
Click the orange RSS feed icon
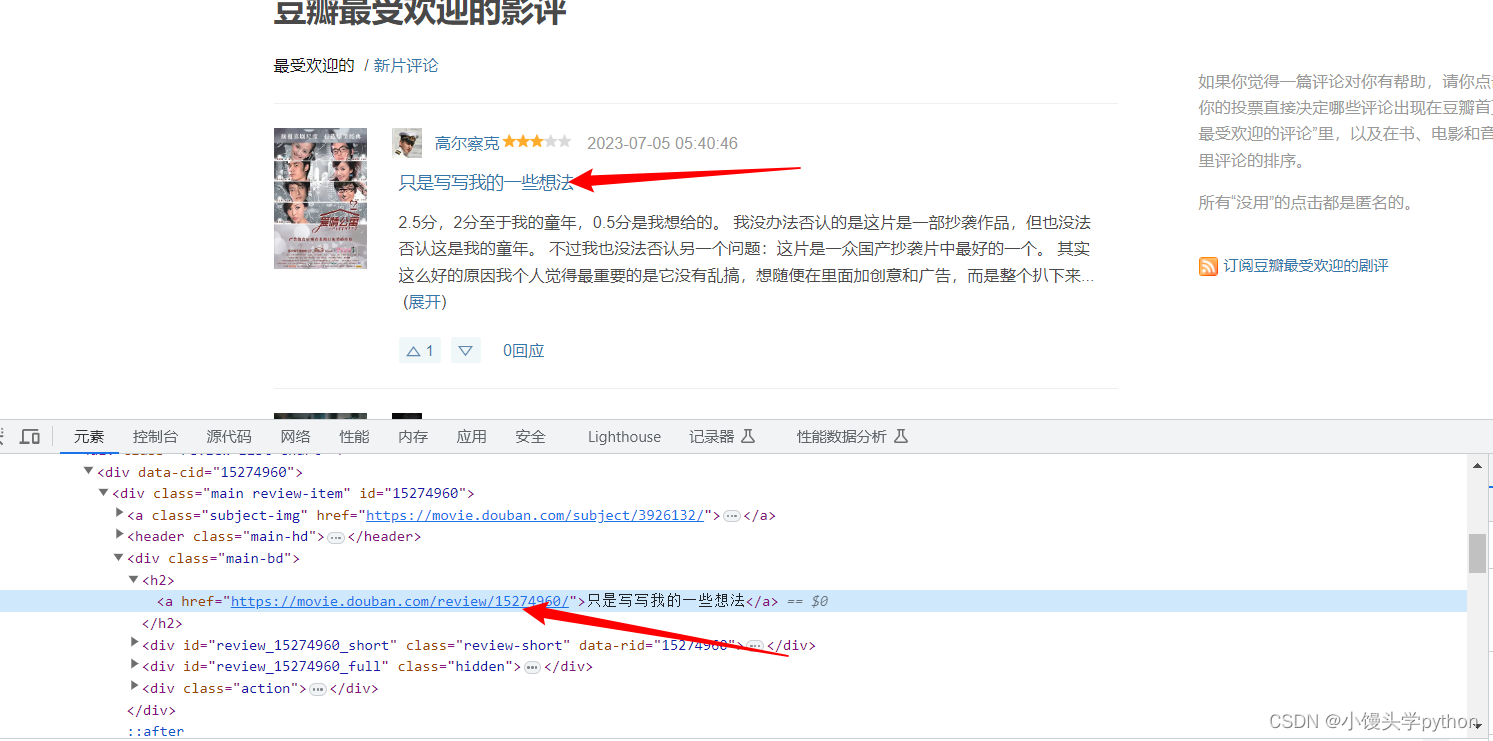(x=1208, y=265)
